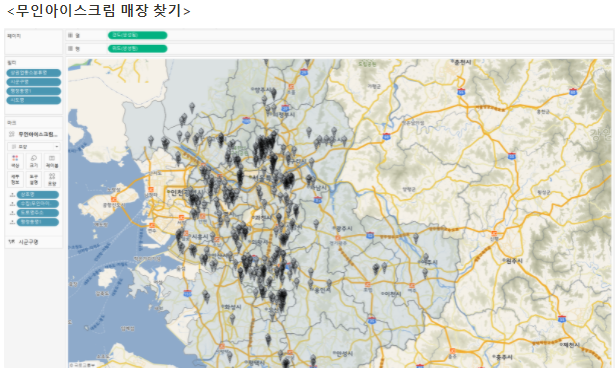This screenshot has width=615, height=370.
Task: Click the 모양 (shape) marks card button
Action: [52, 179]
